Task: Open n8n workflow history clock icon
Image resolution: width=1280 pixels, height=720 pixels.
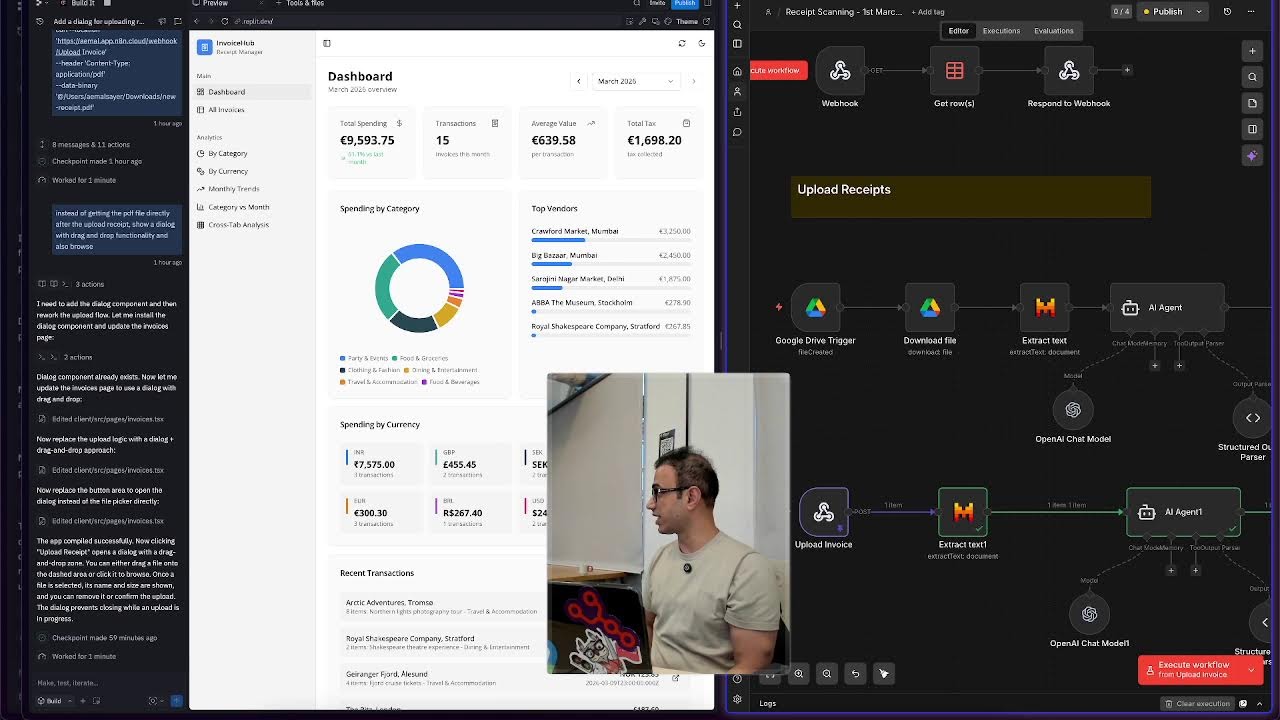Action: pyautogui.click(x=1227, y=12)
